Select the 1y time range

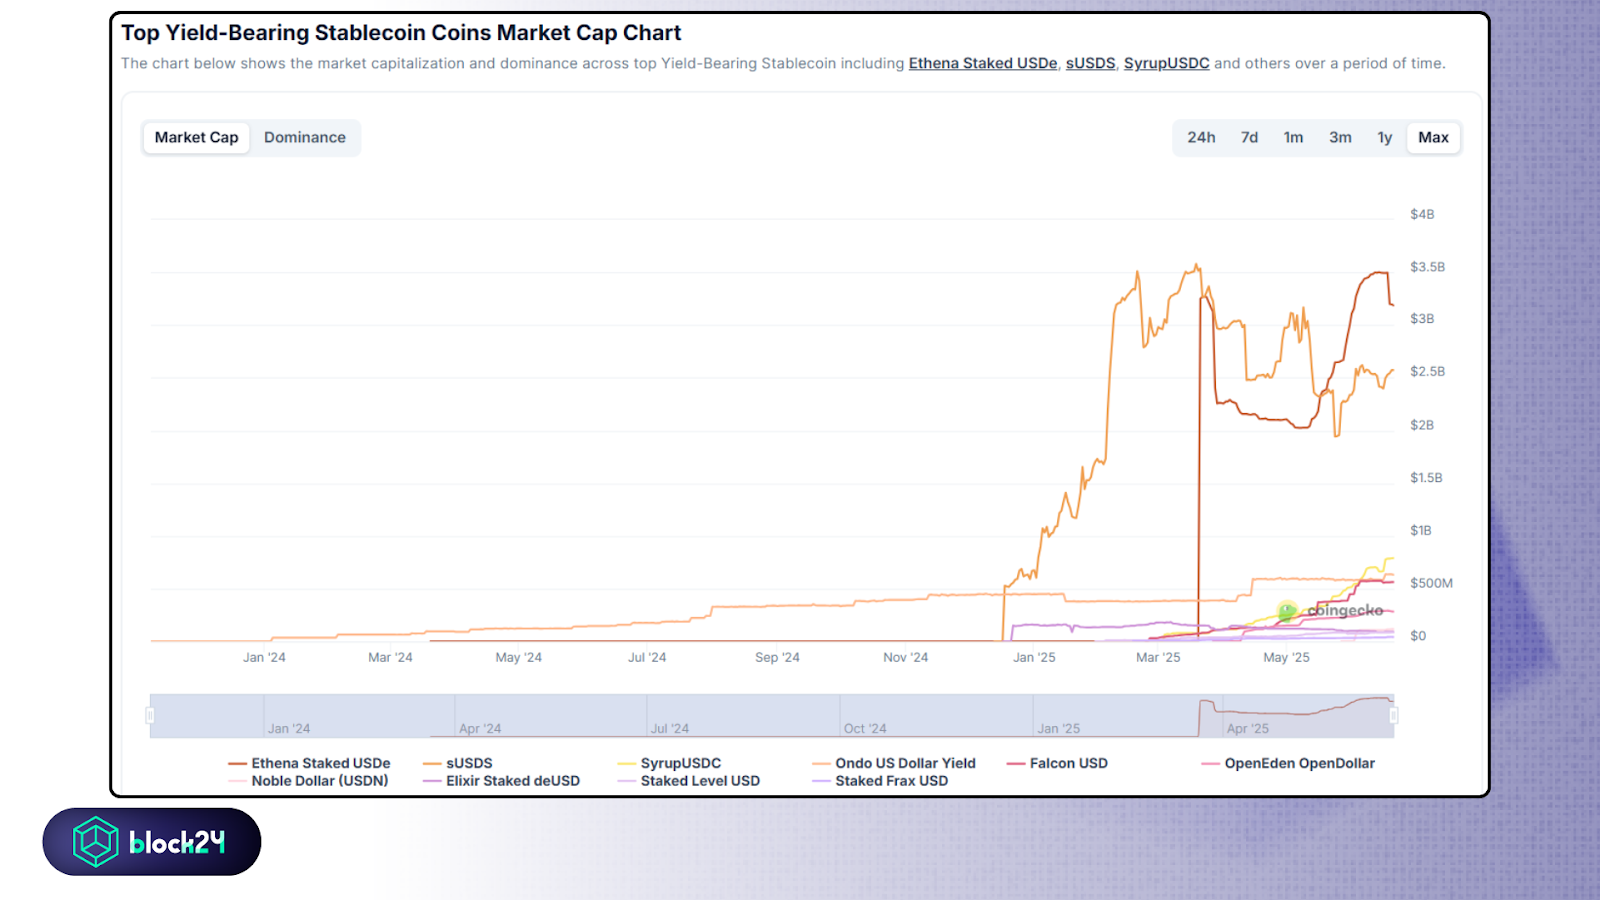1385,138
